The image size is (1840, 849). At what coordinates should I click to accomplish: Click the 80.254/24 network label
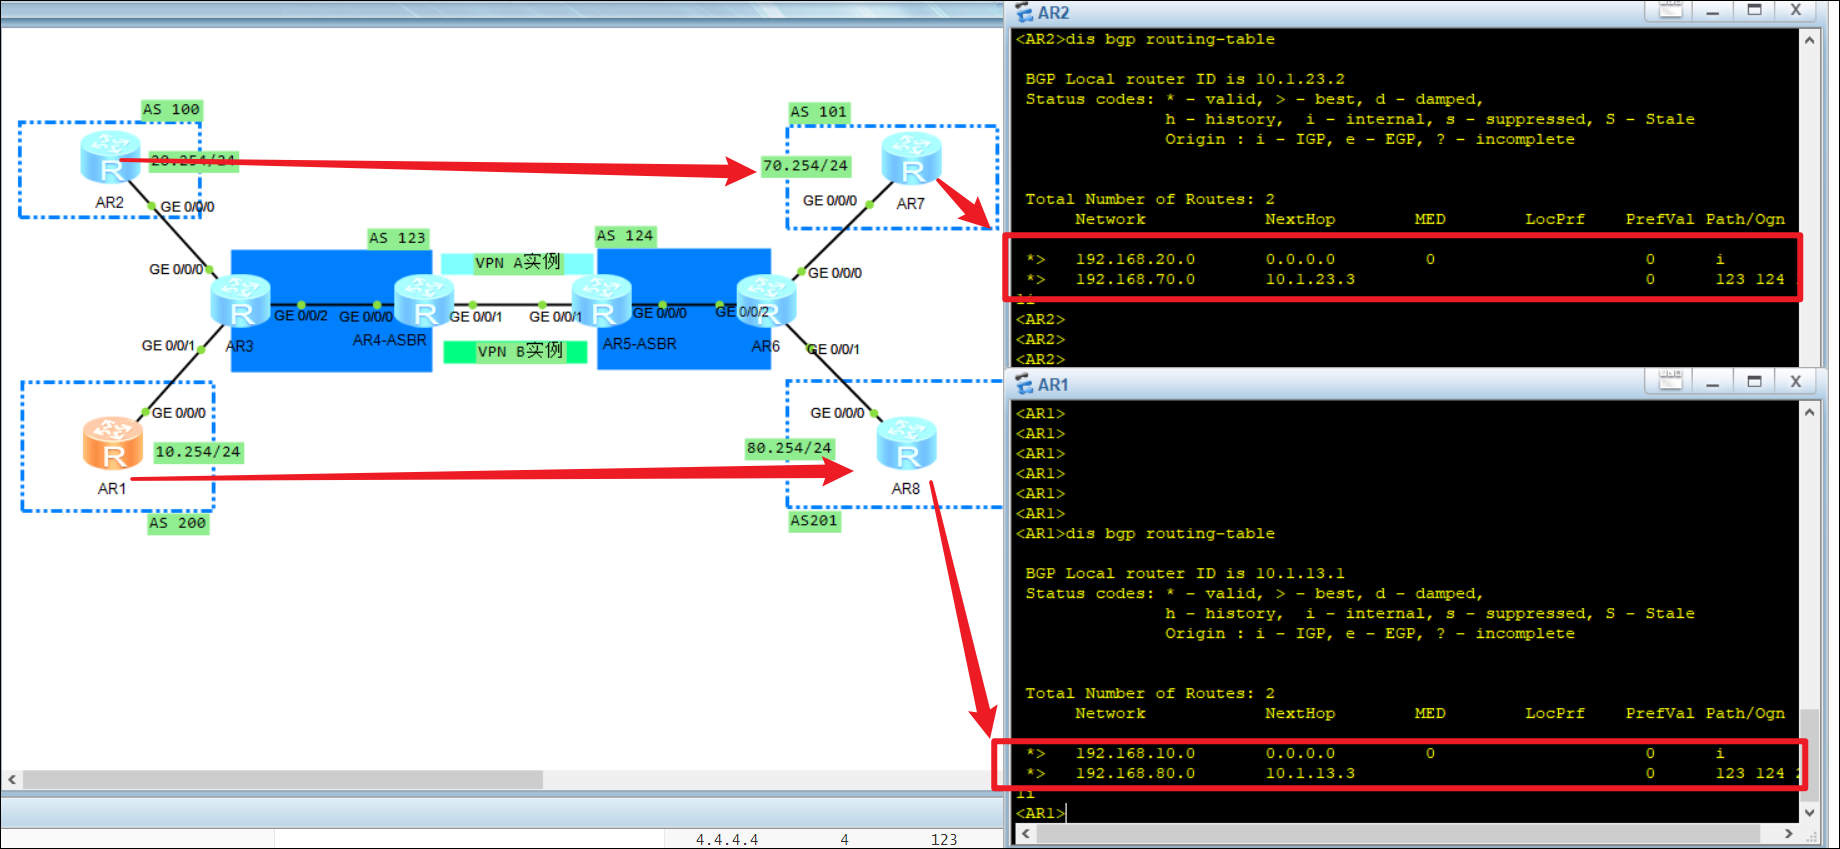(789, 448)
